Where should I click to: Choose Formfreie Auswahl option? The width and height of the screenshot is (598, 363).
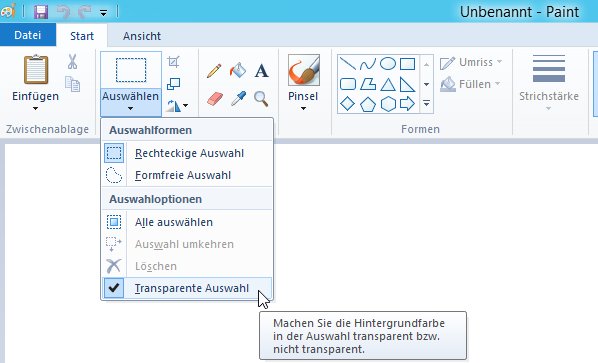click(187, 175)
